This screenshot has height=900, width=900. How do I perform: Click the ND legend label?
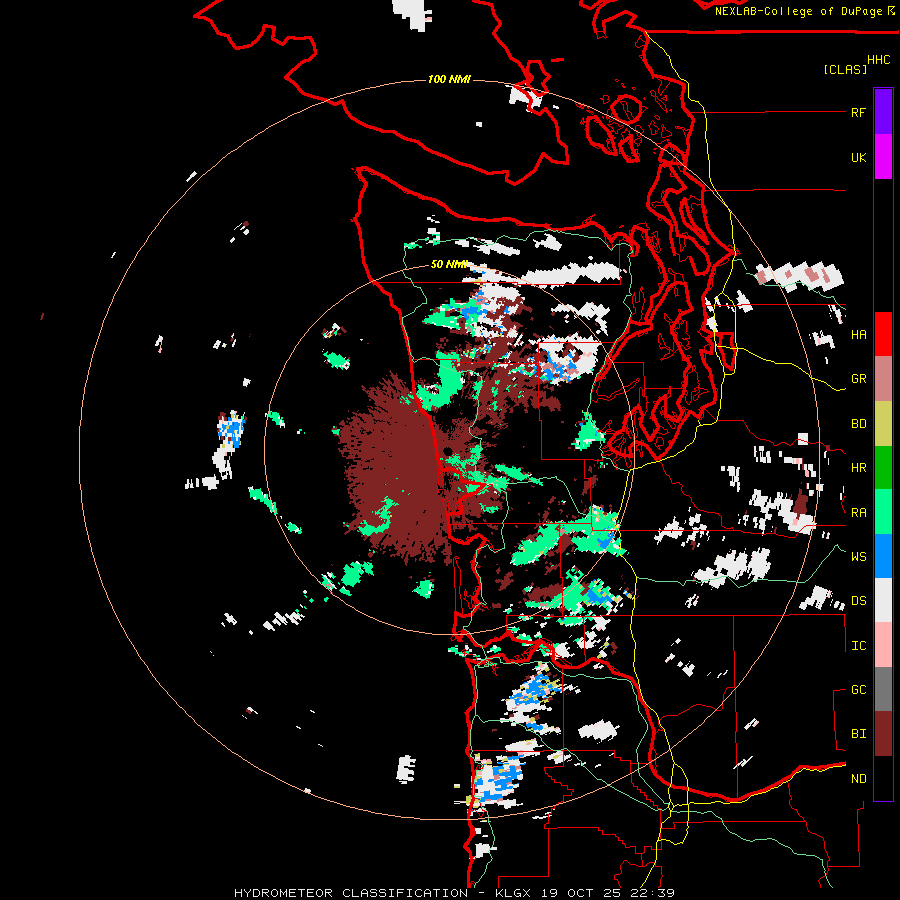(x=858, y=779)
